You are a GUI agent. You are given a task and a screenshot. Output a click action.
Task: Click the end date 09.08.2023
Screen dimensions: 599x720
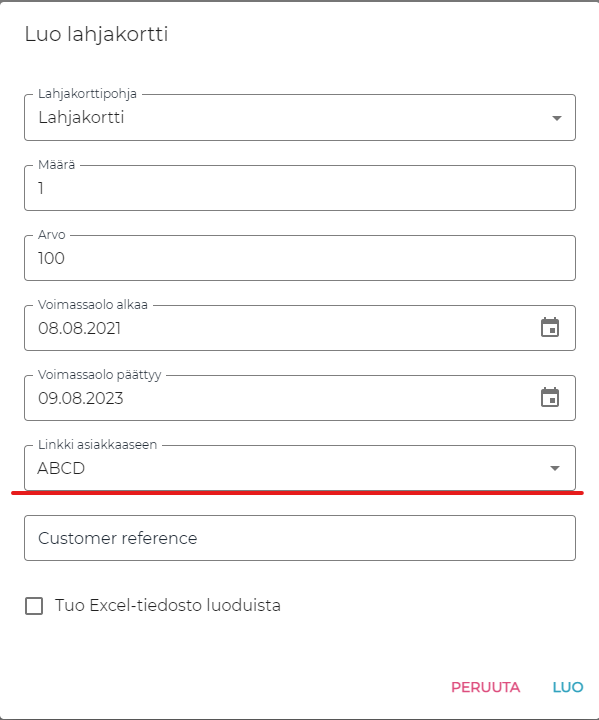point(81,398)
